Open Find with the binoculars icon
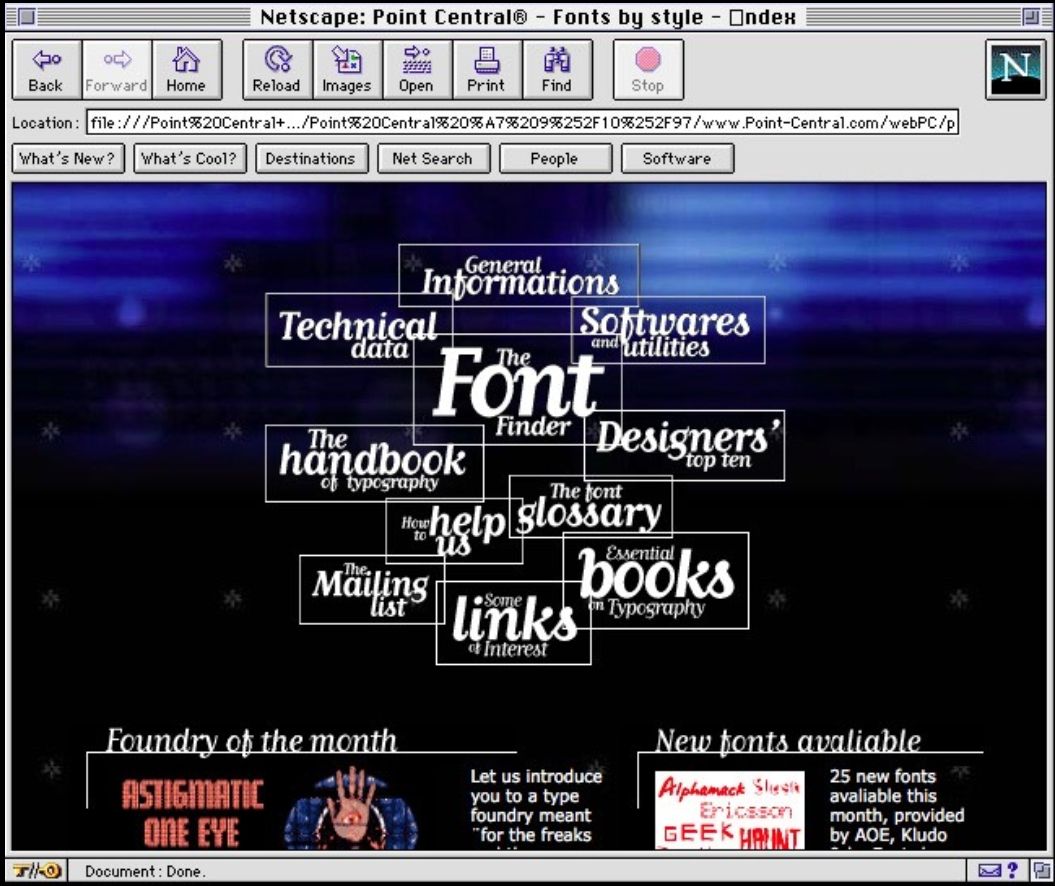The image size is (1055, 886). click(x=556, y=70)
